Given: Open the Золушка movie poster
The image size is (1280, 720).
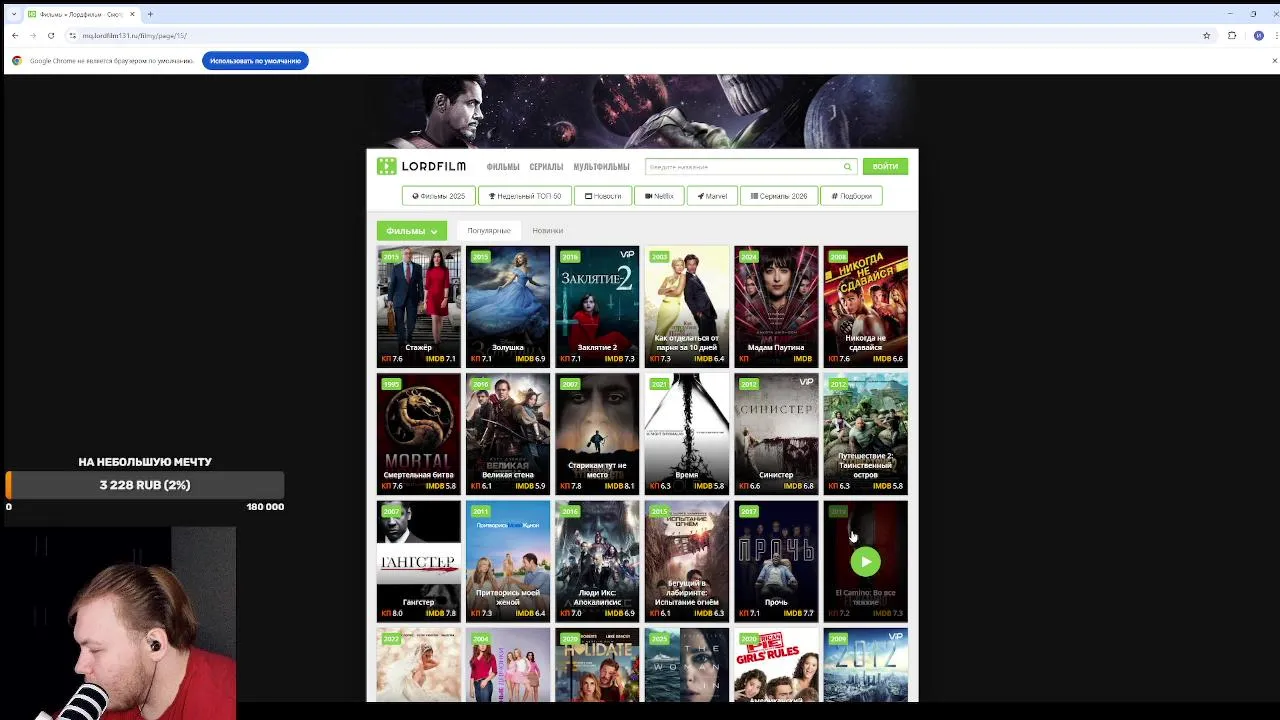Looking at the screenshot, I should 508,306.
